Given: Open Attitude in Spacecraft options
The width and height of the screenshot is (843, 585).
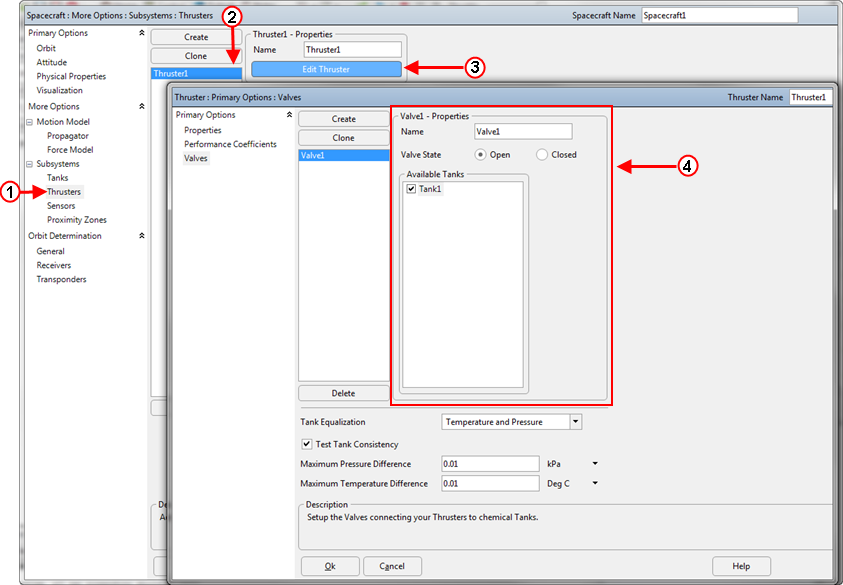Looking at the screenshot, I should [52, 62].
